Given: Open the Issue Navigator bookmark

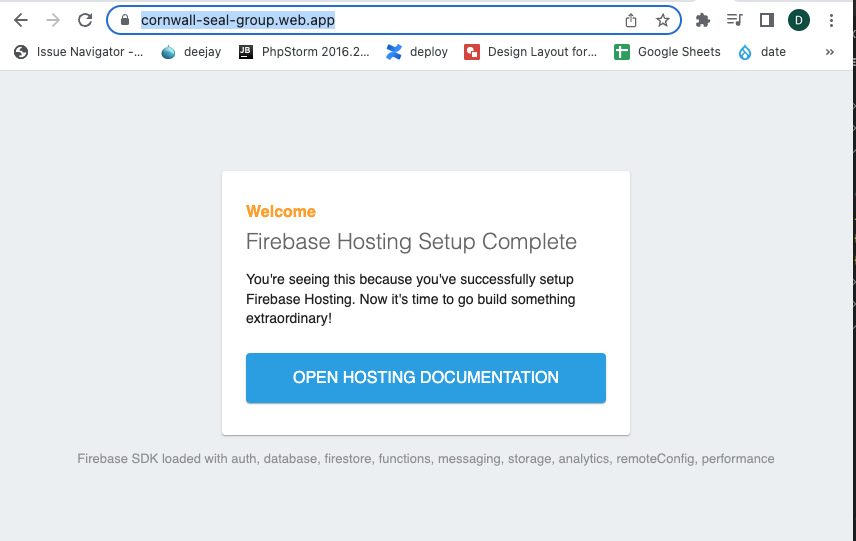Looking at the screenshot, I should [x=79, y=52].
